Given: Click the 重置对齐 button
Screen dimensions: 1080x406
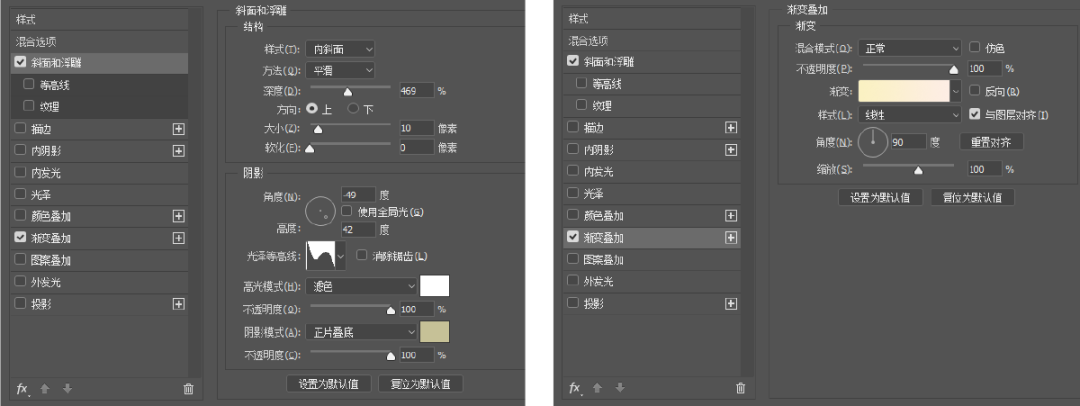Looking at the screenshot, I should [x=991, y=142].
